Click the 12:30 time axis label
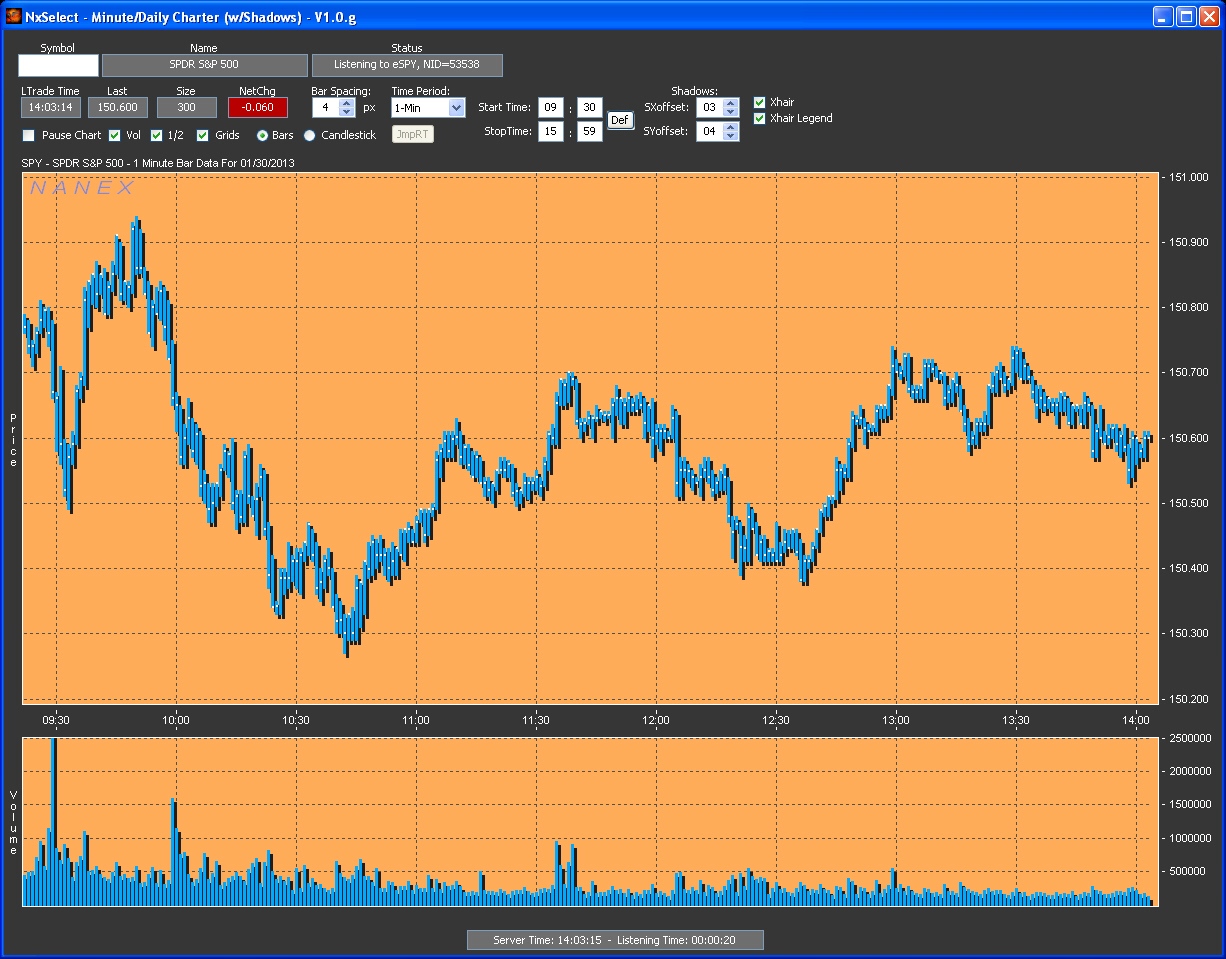This screenshot has height=959, width=1226. tap(776, 720)
